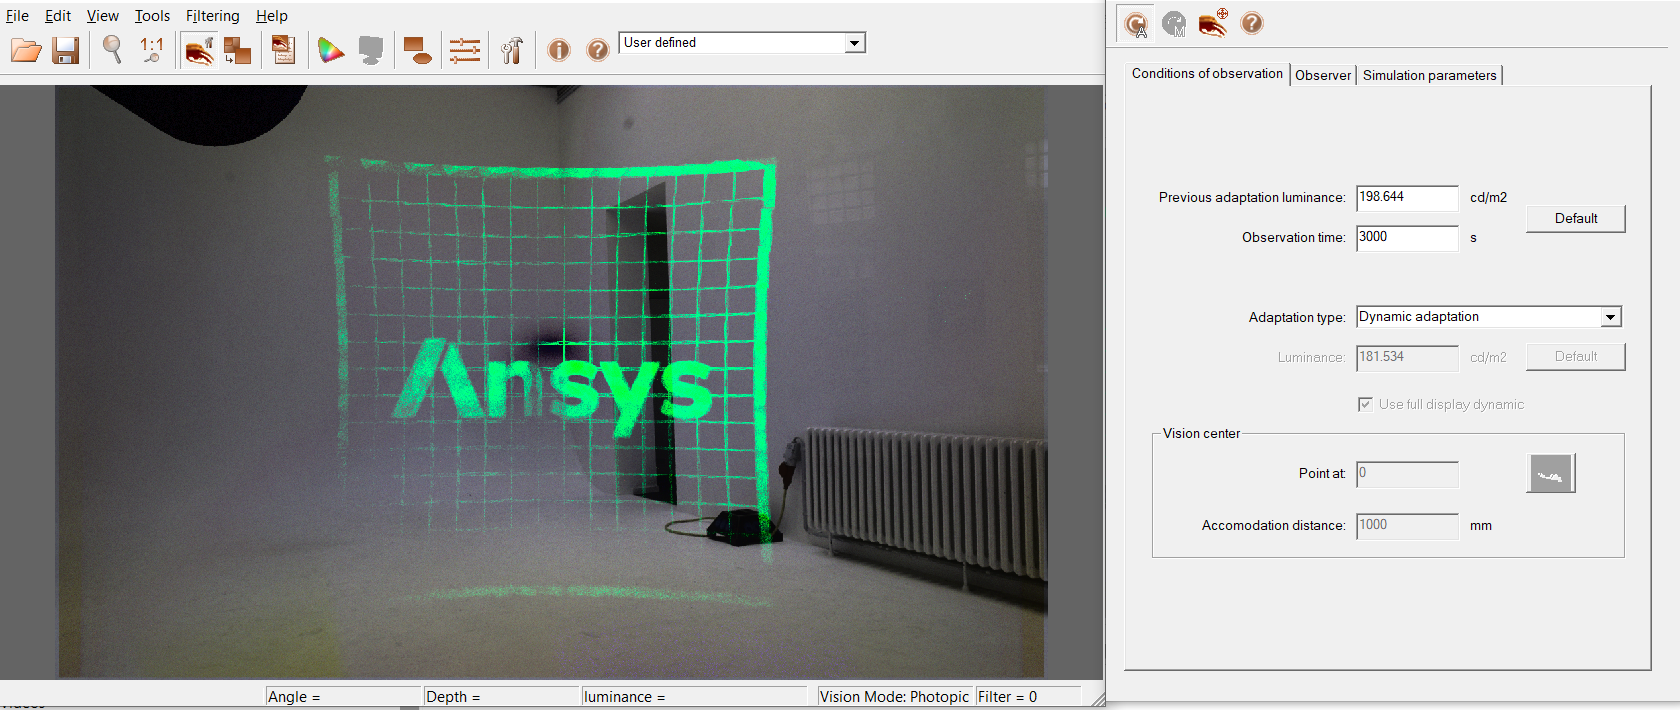This screenshot has width=1680, height=710.
Task: Select the manual refresh icon marked M
Action: [x=1174, y=24]
